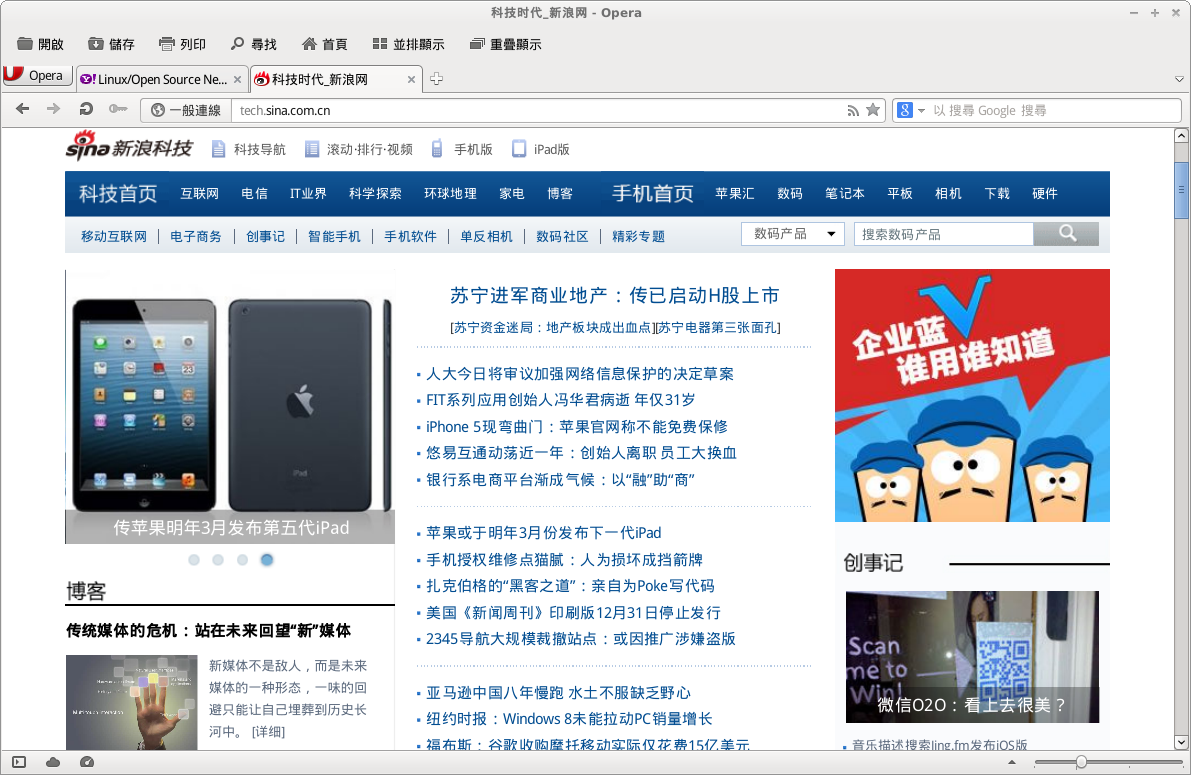Image resolution: width=1191 pixels, height=775 pixels.
Task: Select the first slideshow dot
Action: click(194, 560)
